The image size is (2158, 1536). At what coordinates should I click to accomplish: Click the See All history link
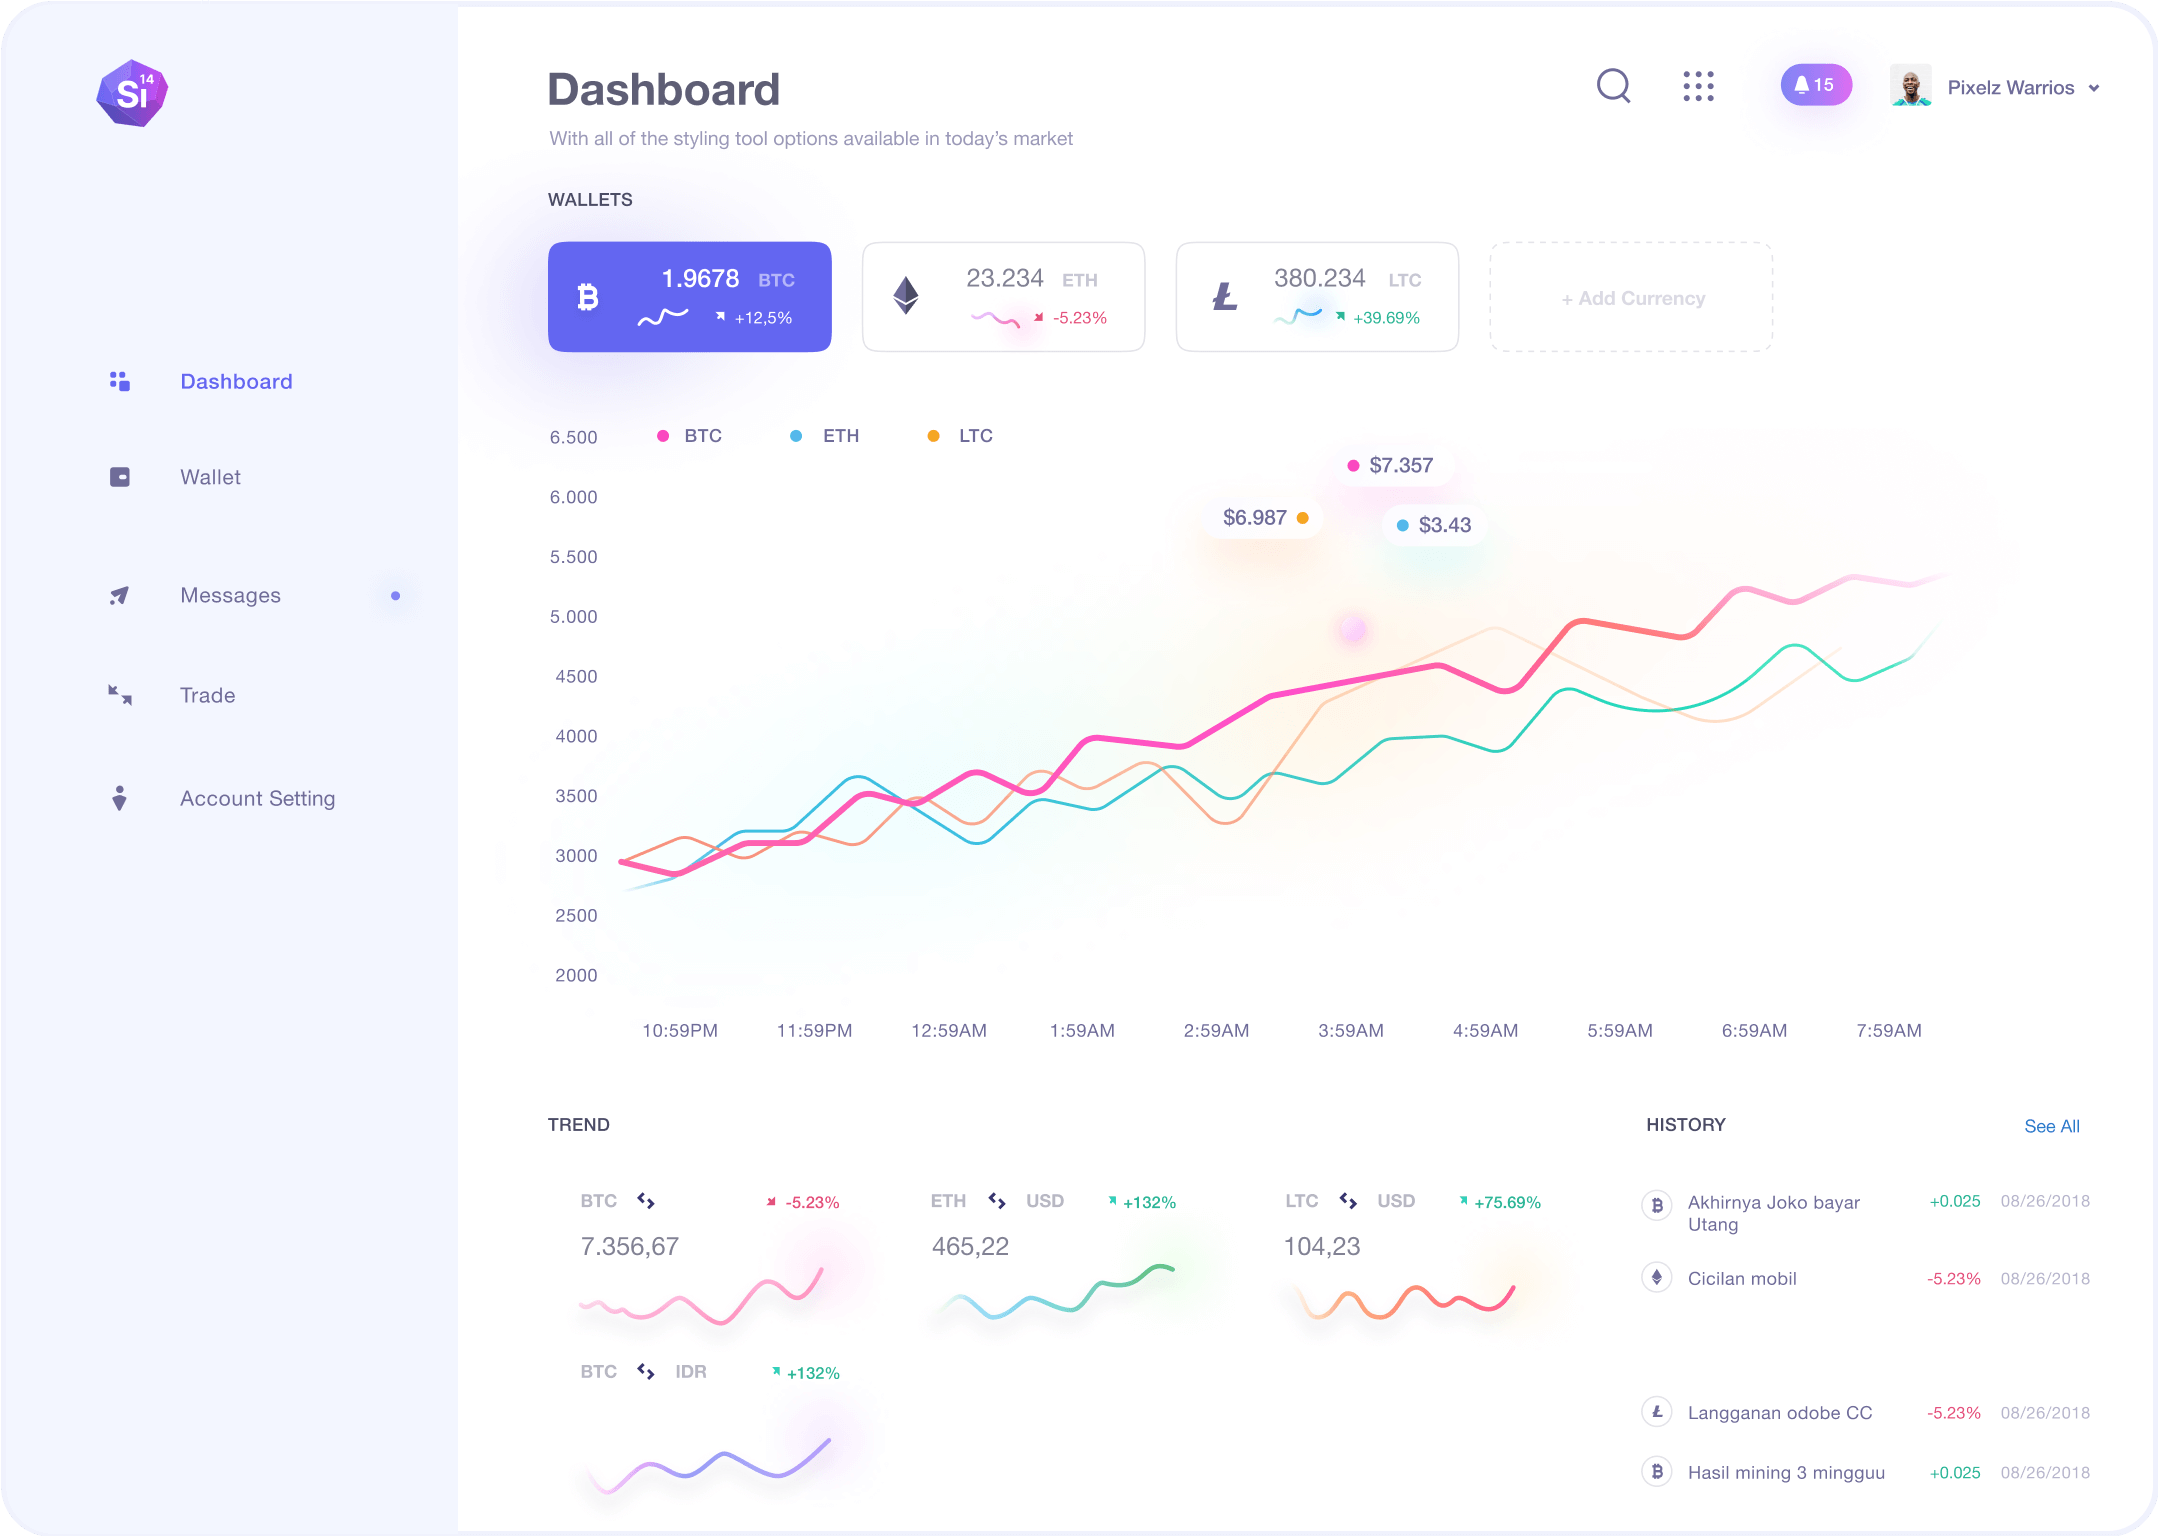pyautogui.click(x=2057, y=1125)
